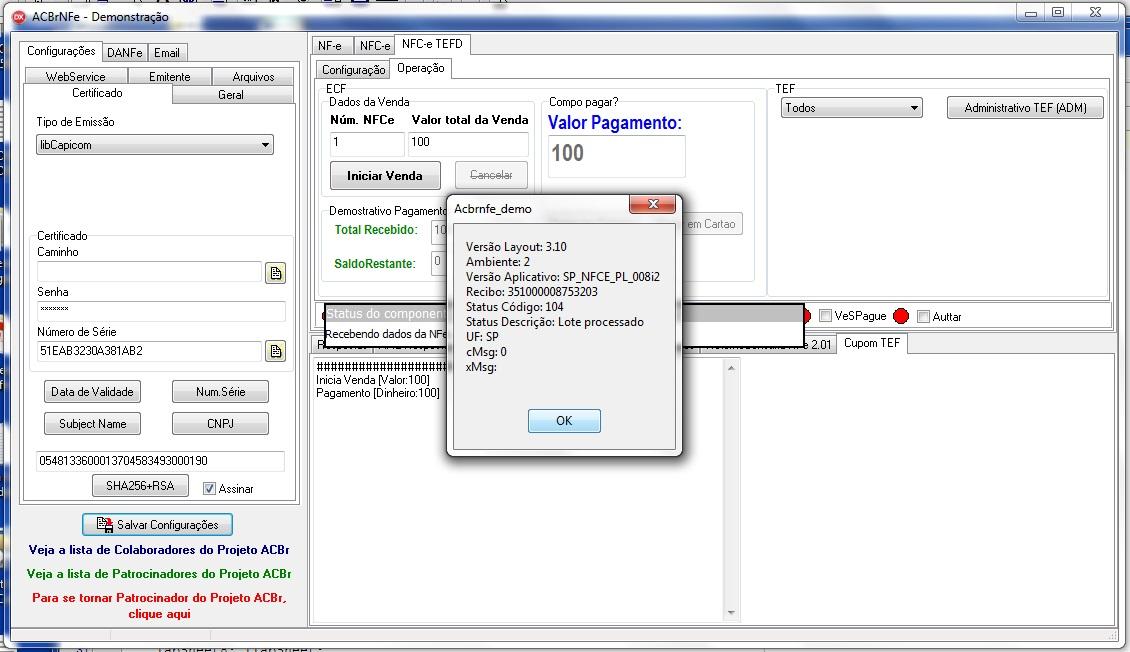Viewport: 1130px width, 652px height.
Task: Open the Cupom TEF tab
Action: (x=872, y=343)
